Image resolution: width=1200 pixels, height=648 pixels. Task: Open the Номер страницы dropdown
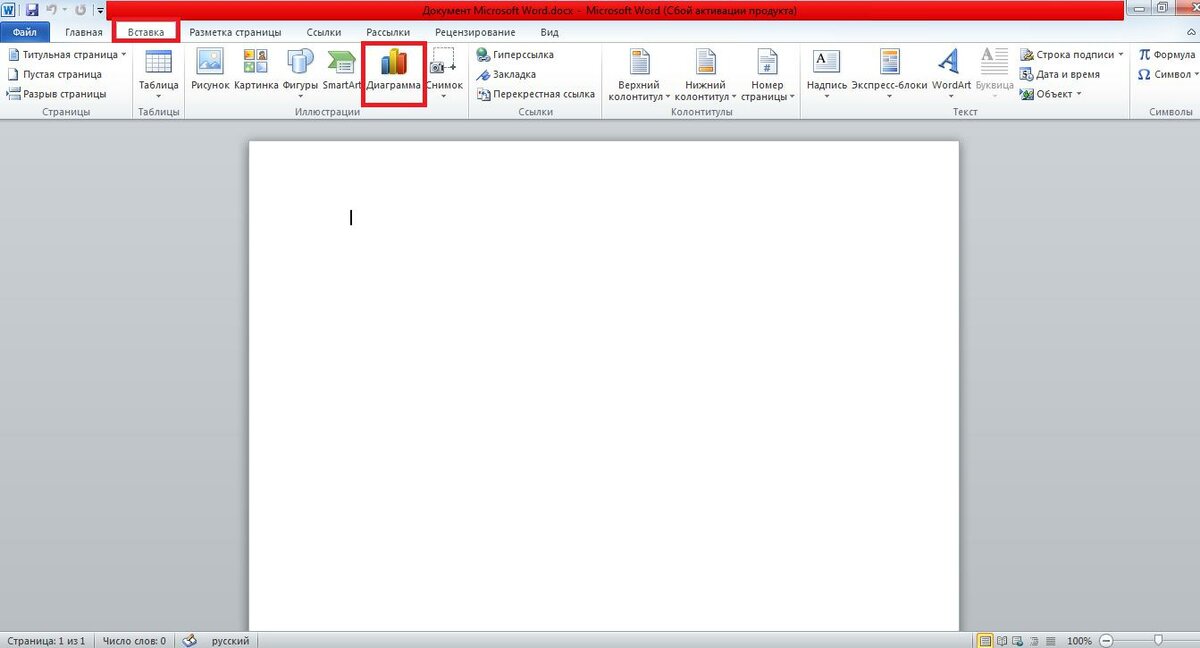click(x=767, y=75)
